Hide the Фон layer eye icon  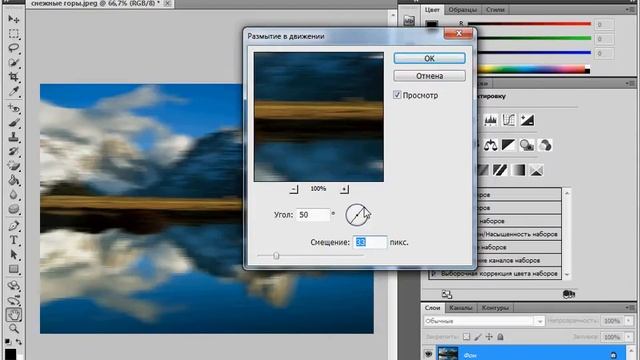pos(428,354)
